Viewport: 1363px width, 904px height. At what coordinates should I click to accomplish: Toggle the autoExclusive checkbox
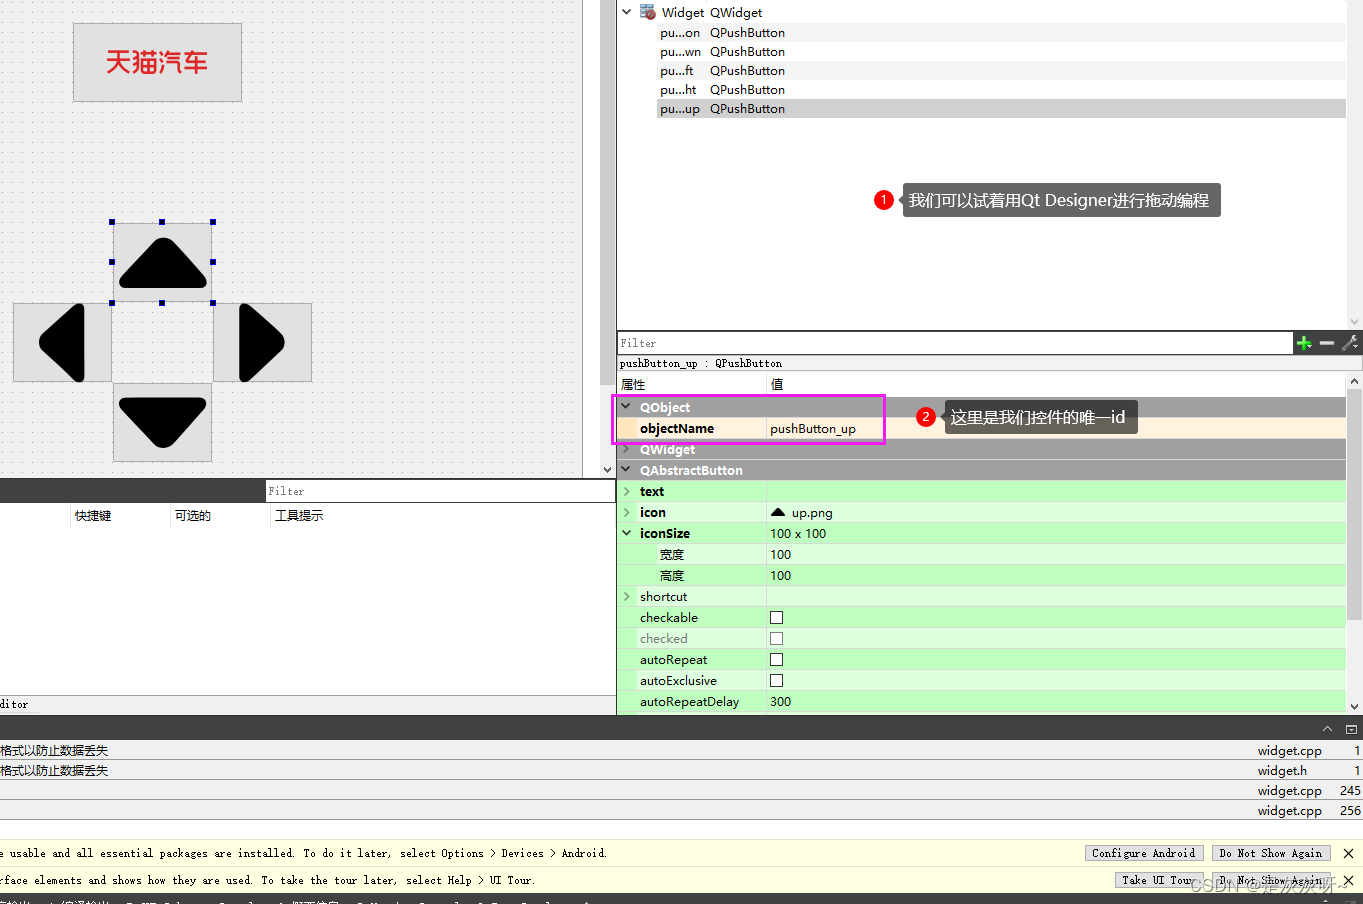[777, 681]
